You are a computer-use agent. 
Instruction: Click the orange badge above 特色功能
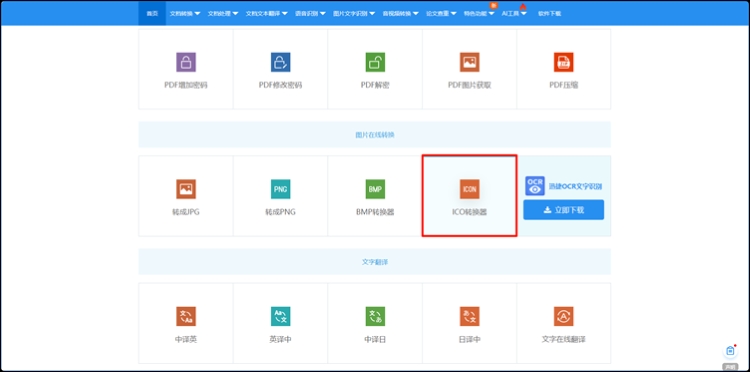(x=494, y=5)
